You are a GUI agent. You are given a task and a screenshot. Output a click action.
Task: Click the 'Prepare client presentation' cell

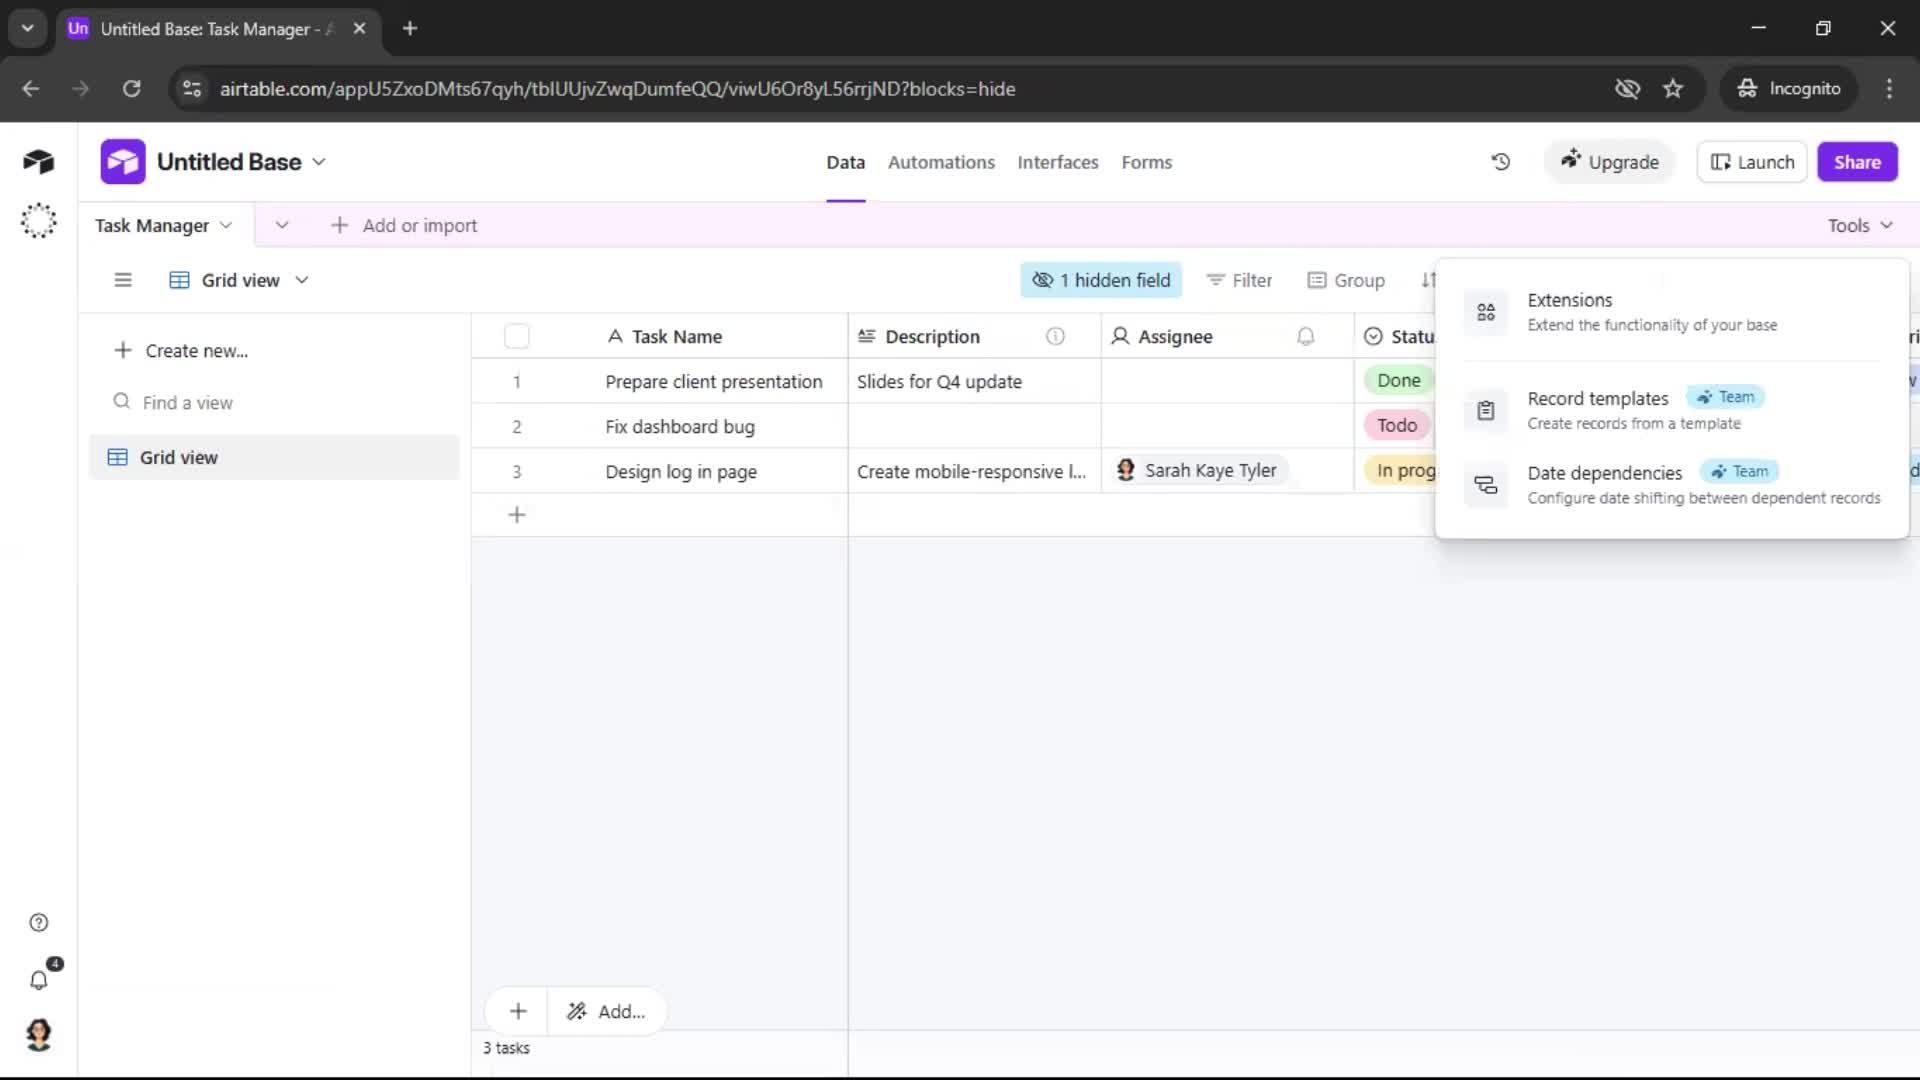pos(714,381)
